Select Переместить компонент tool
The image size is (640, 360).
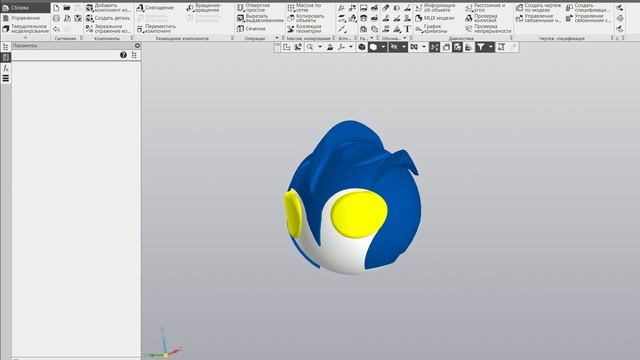tap(156, 29)
